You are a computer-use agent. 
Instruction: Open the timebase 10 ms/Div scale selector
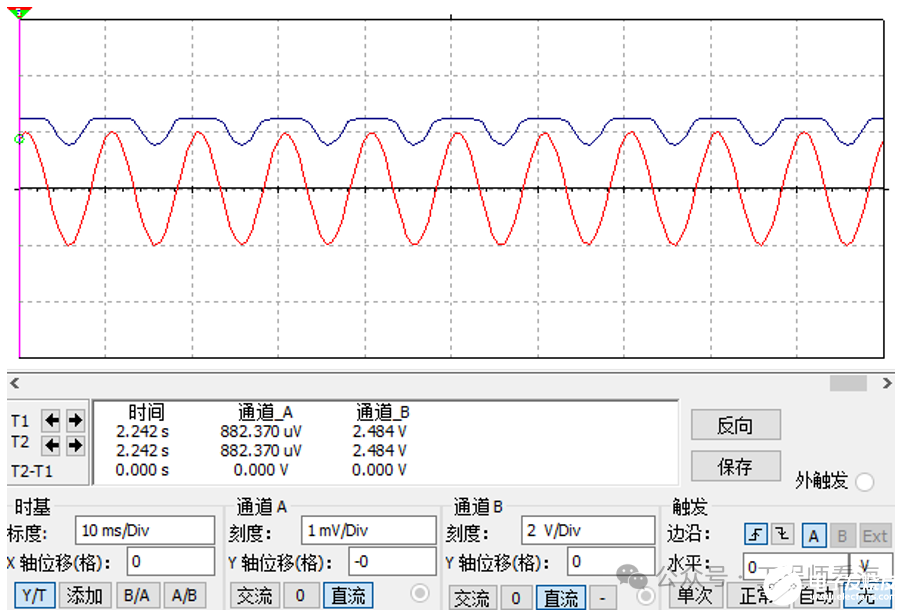[146, 528]
